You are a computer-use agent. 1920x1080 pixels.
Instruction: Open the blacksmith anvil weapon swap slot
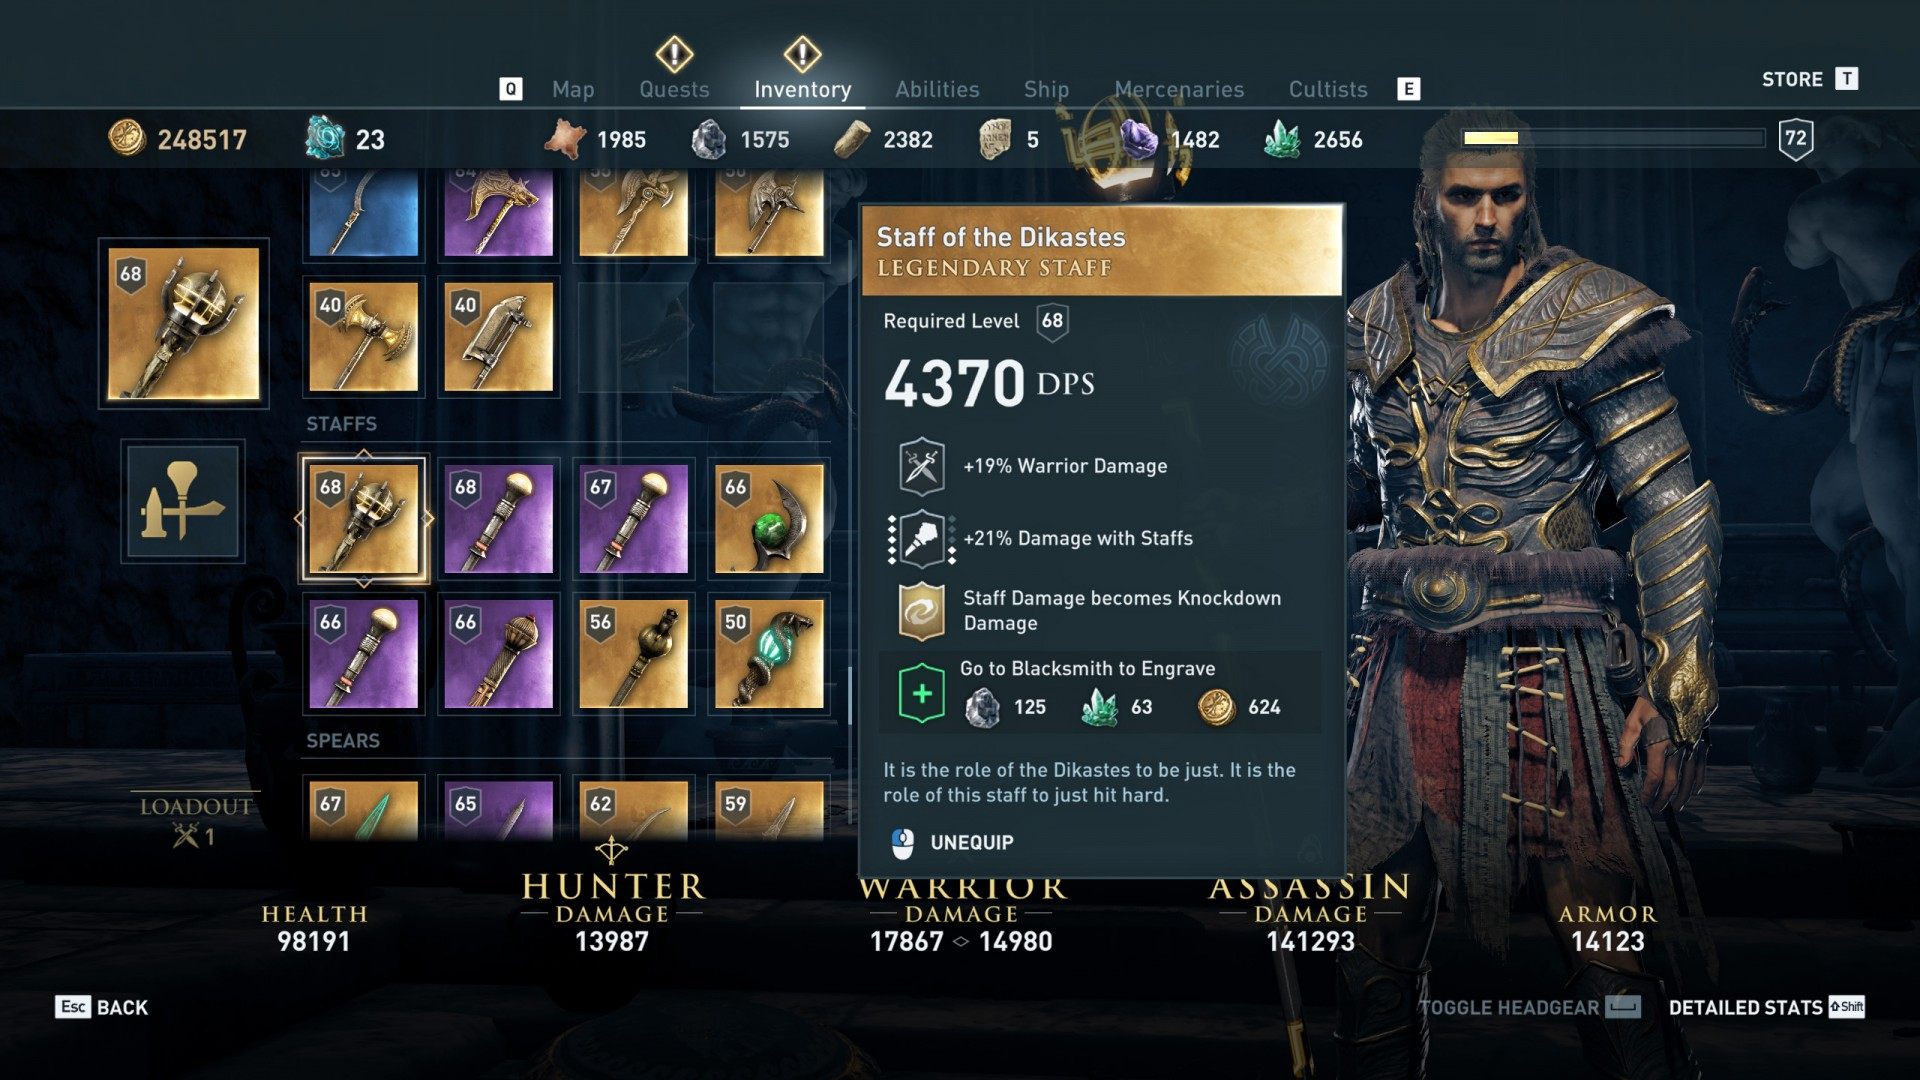click(x=183, y=502)
